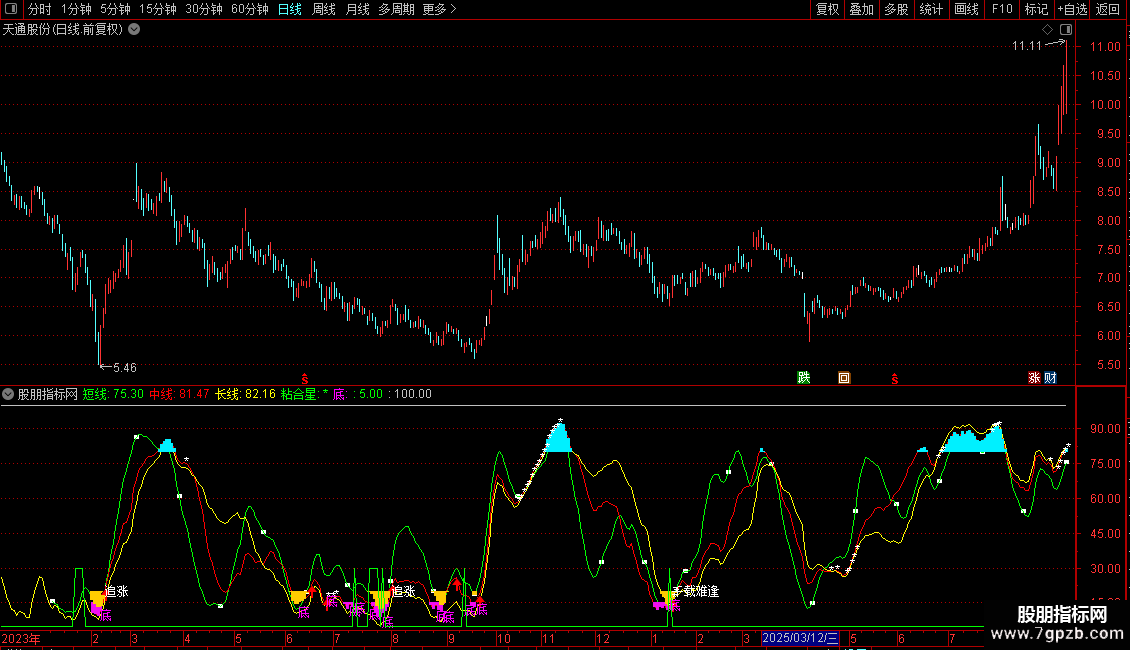The width and height of the screenshot is (1130, 650).
Task: Click the red 涨 marker icon
Action: pos(1034,378)
